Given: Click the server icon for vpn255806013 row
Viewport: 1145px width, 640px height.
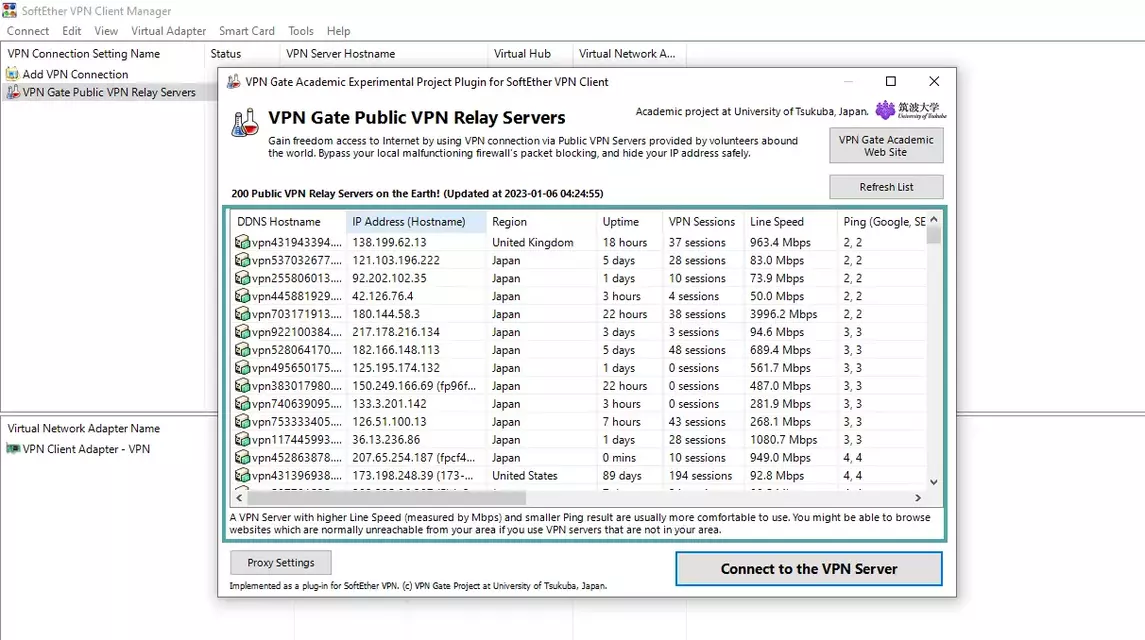Looking at the screenshot, I should coord(242,278).
